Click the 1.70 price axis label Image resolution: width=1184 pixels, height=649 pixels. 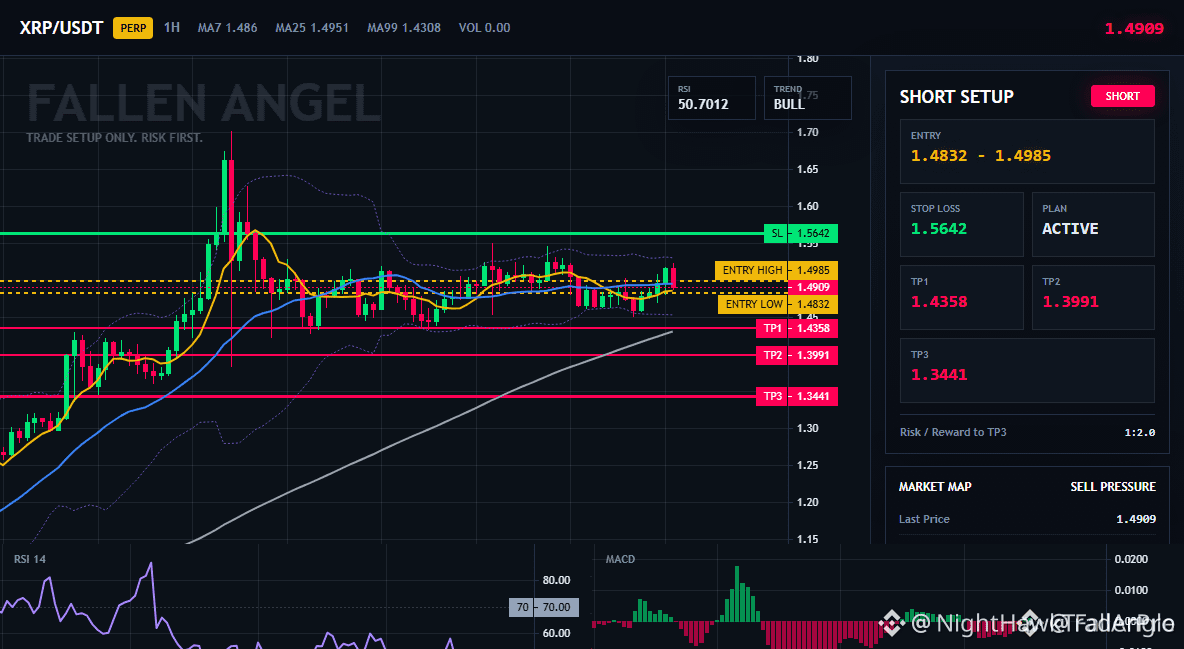coord(807,132)
